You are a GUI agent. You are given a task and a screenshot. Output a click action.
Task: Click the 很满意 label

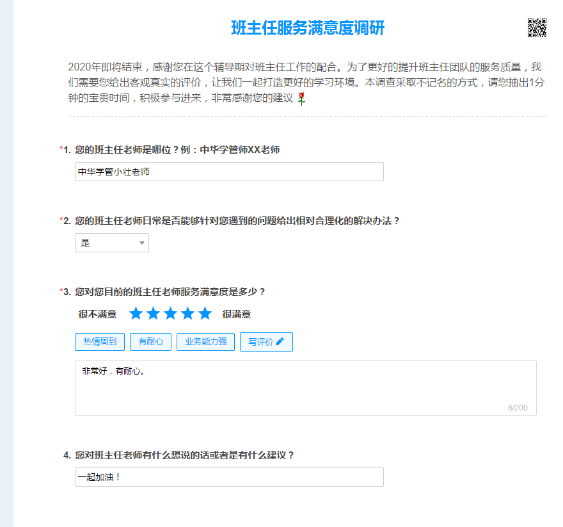pyautogui.click(x=236, y=314)
